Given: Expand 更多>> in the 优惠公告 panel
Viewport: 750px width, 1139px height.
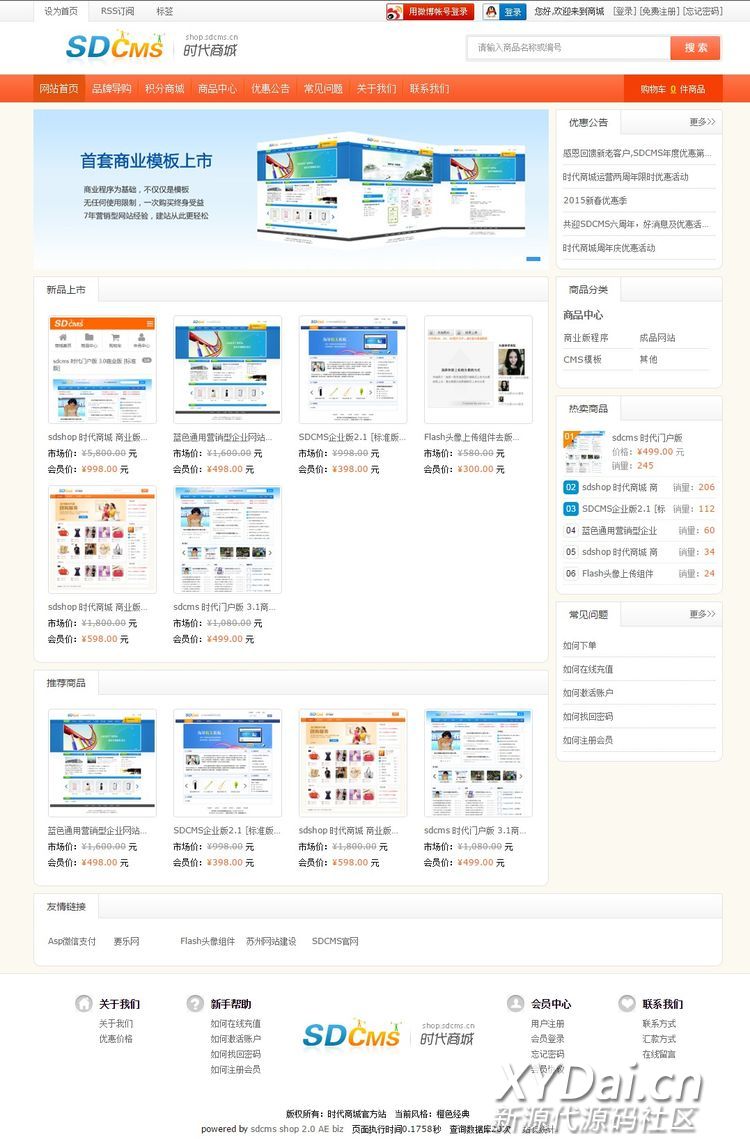Looking at the screenshot, I should pos(702,122).
